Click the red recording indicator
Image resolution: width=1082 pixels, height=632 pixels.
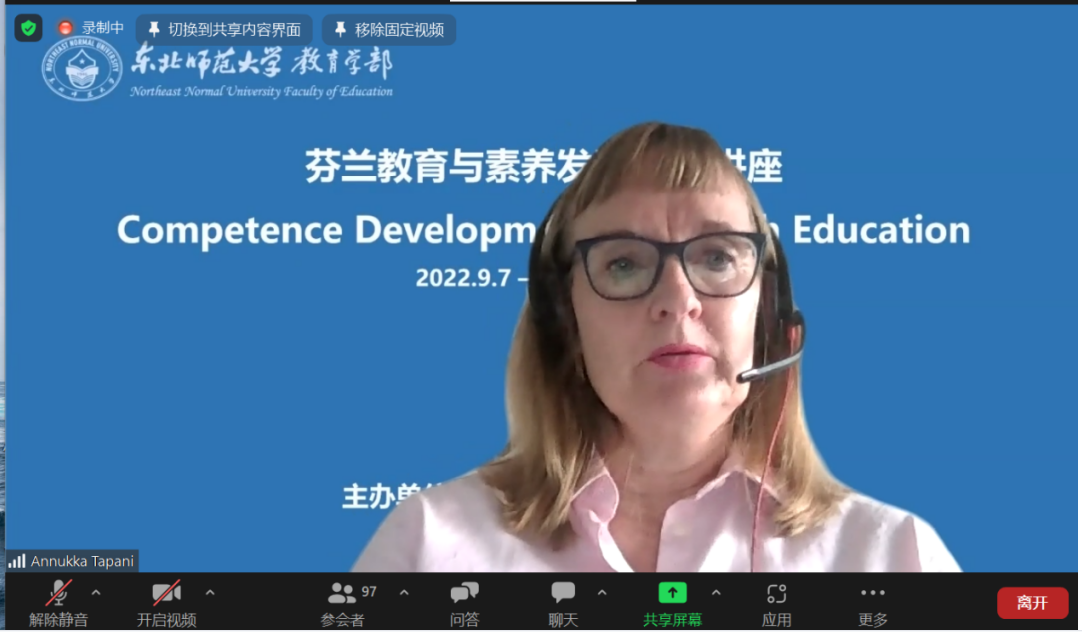[66, 29]
